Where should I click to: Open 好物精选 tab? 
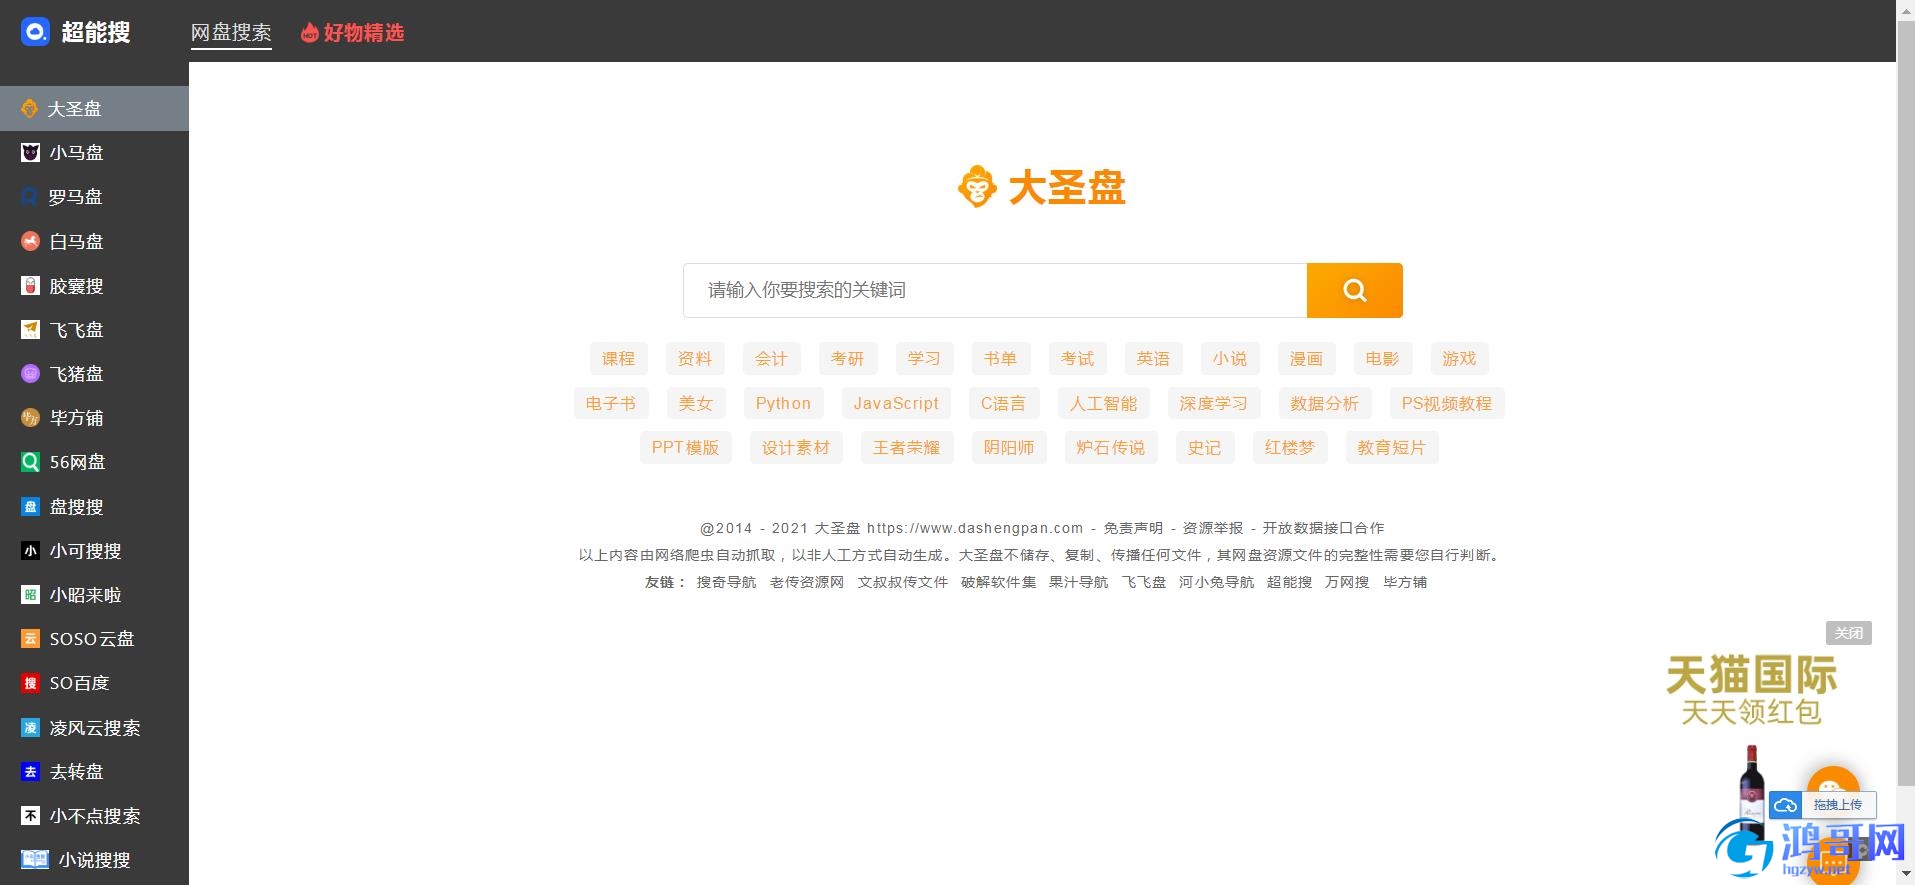[x=353, y=32]
